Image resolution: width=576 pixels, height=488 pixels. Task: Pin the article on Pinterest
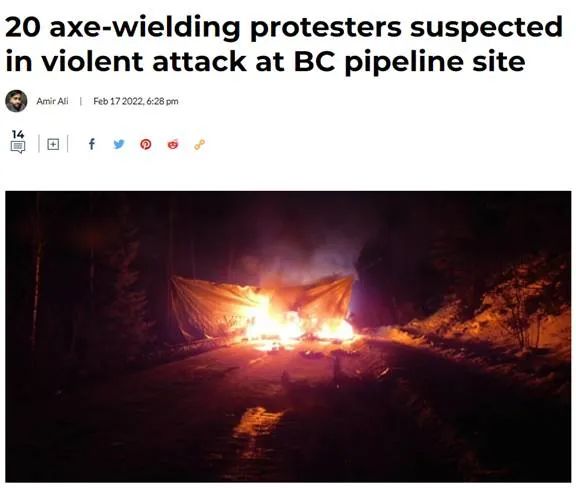click(x=146, y=144)
